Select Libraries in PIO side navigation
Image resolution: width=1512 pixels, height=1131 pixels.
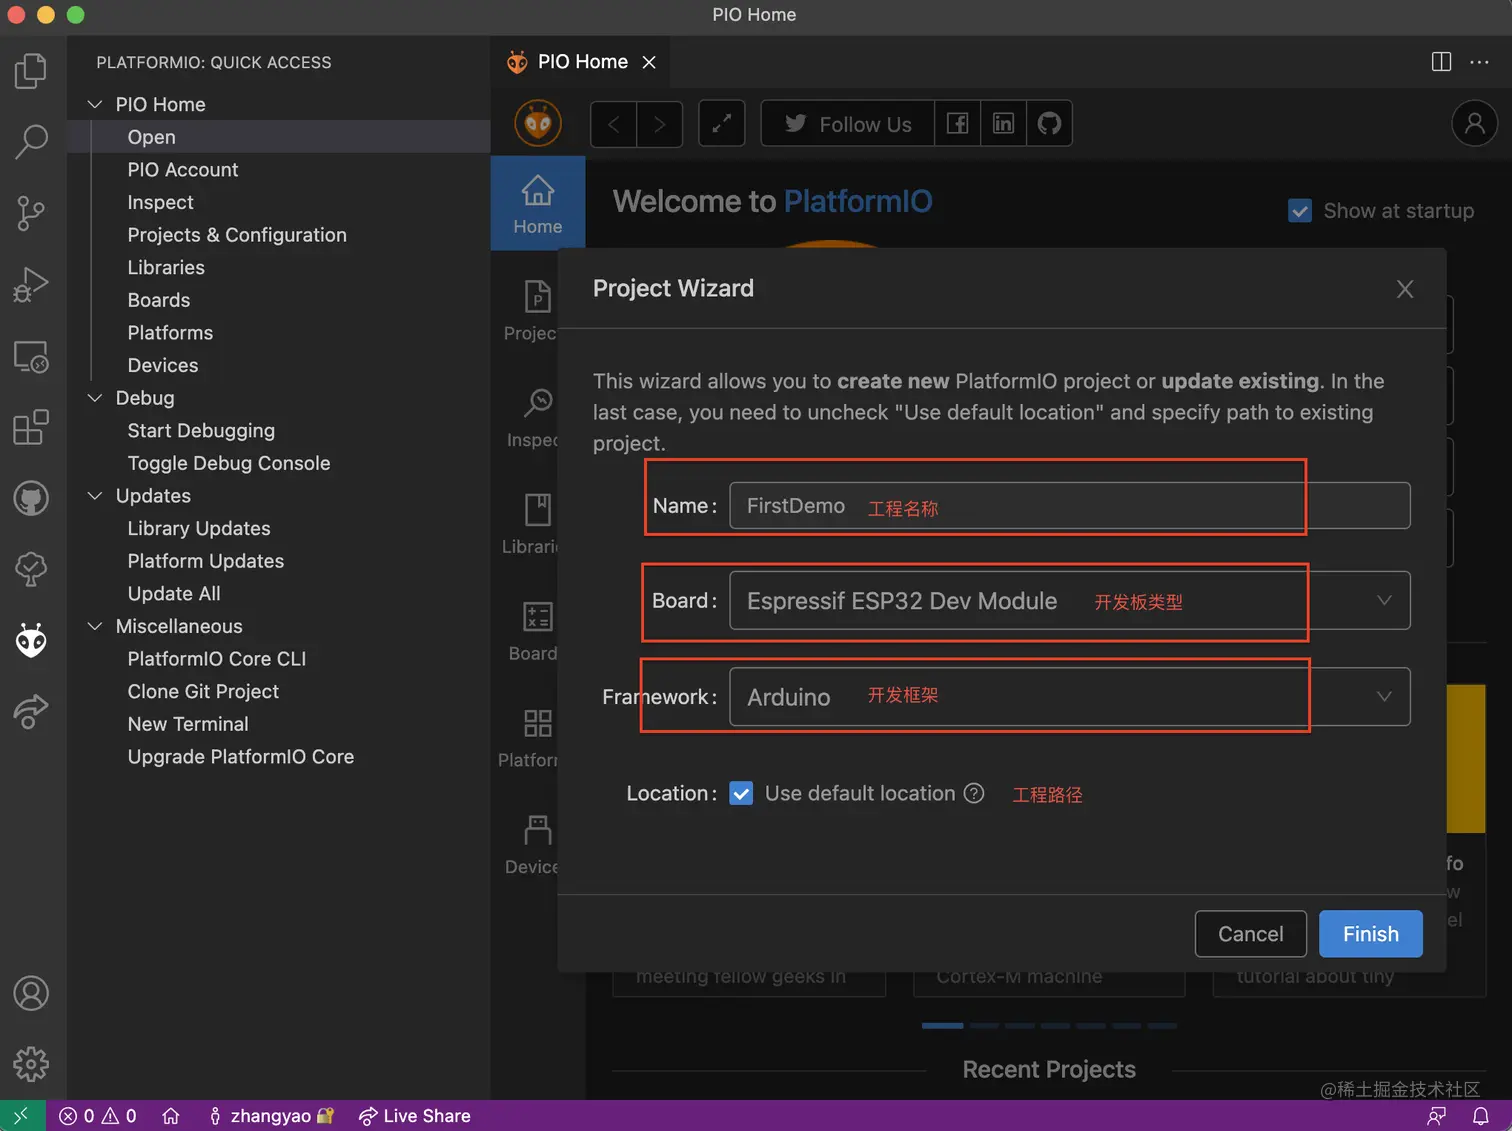tap(530, 524)
